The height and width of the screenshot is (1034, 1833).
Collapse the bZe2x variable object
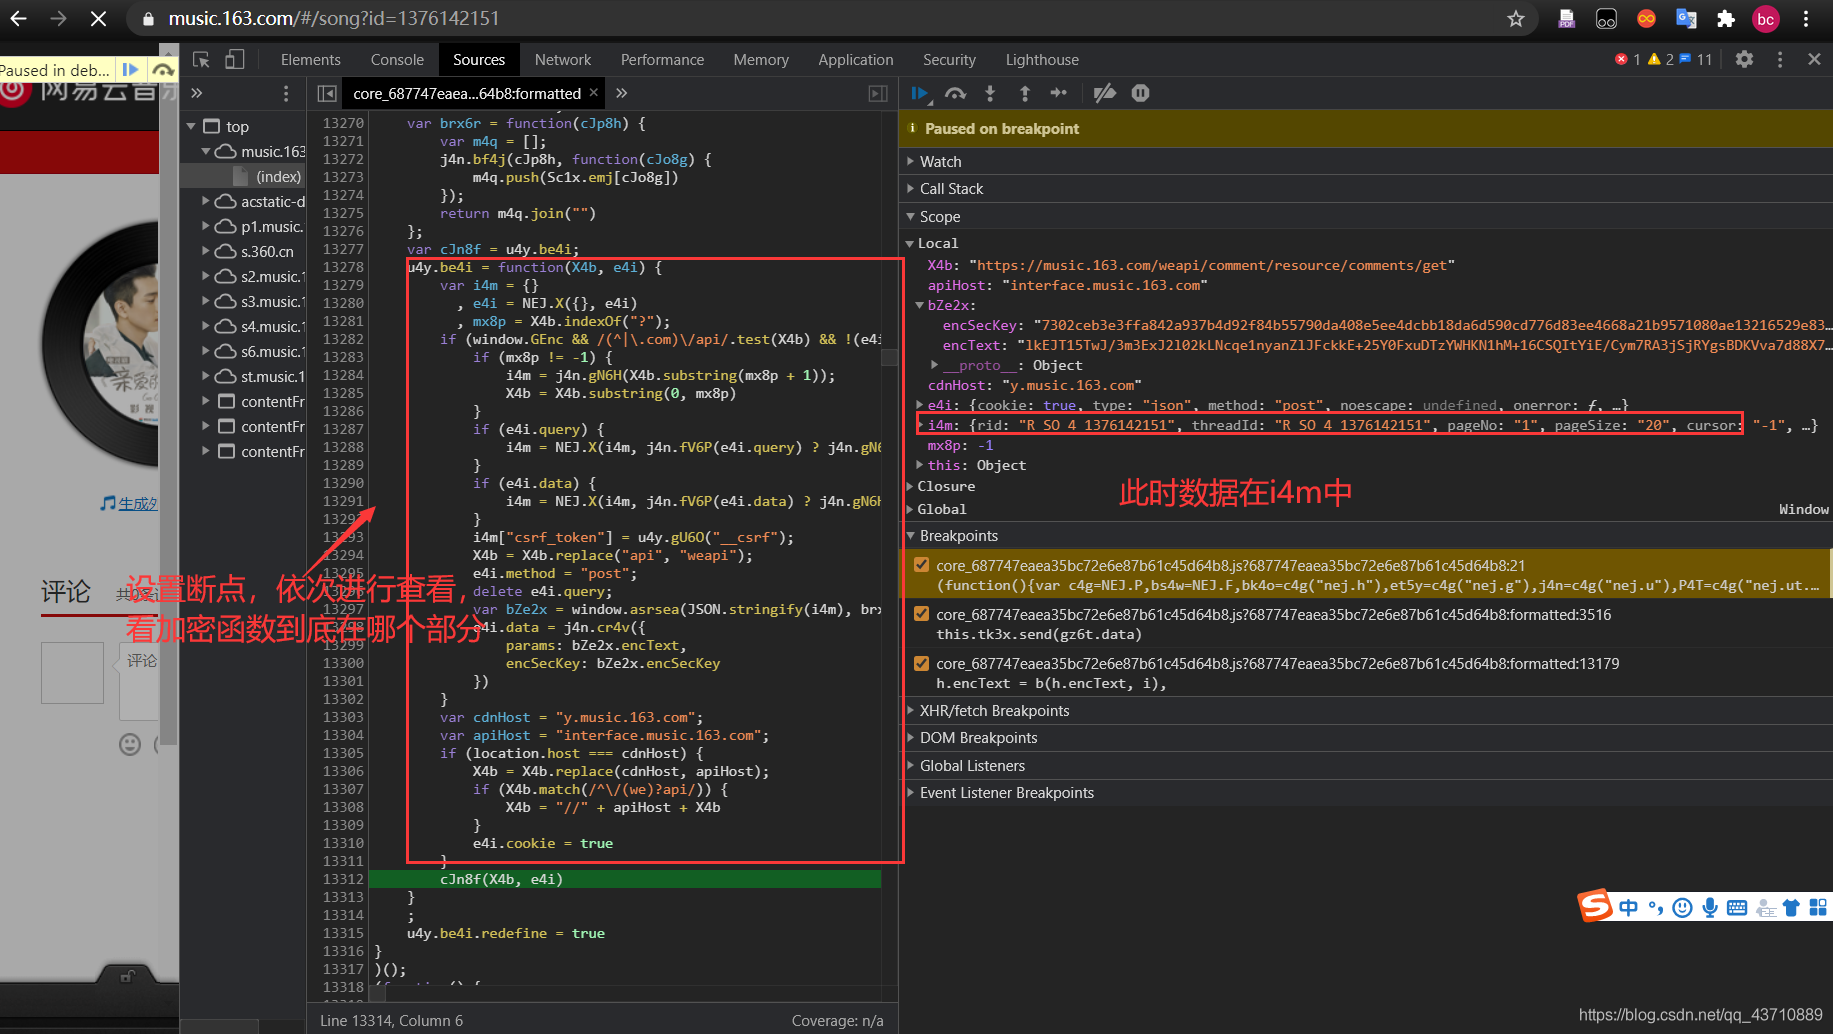pyautogui.click(x=920, y=305)
